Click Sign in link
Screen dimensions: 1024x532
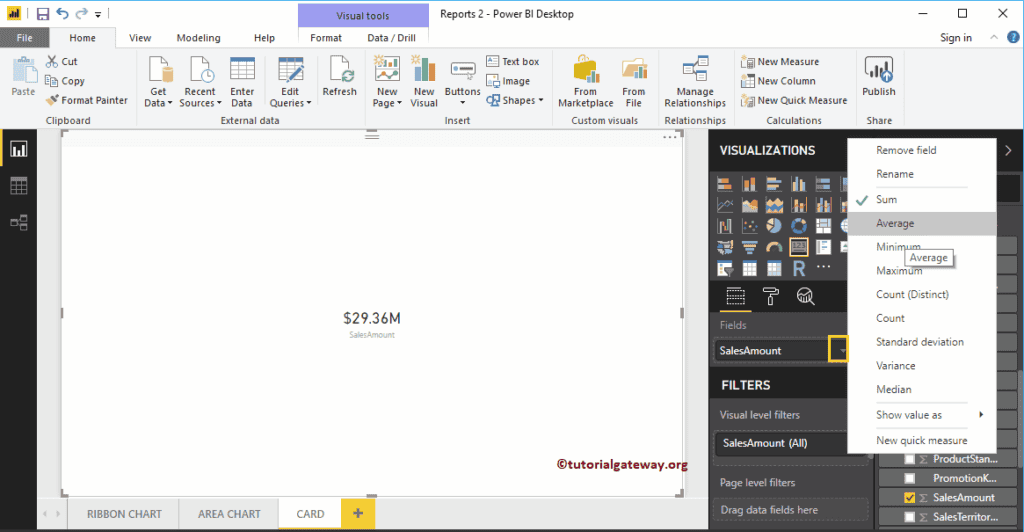tap(955, 38)
